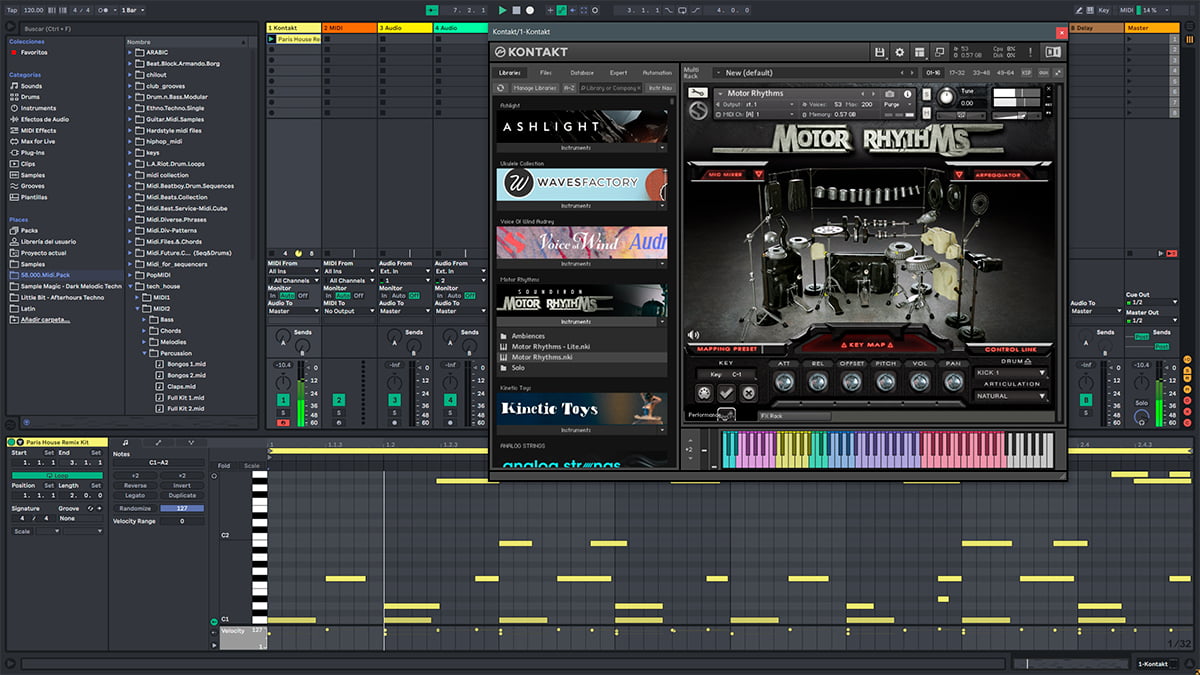Select the Libraries tab in Kontakt
This screenshot has width=1200, height=675.
[x=511, y=73]
